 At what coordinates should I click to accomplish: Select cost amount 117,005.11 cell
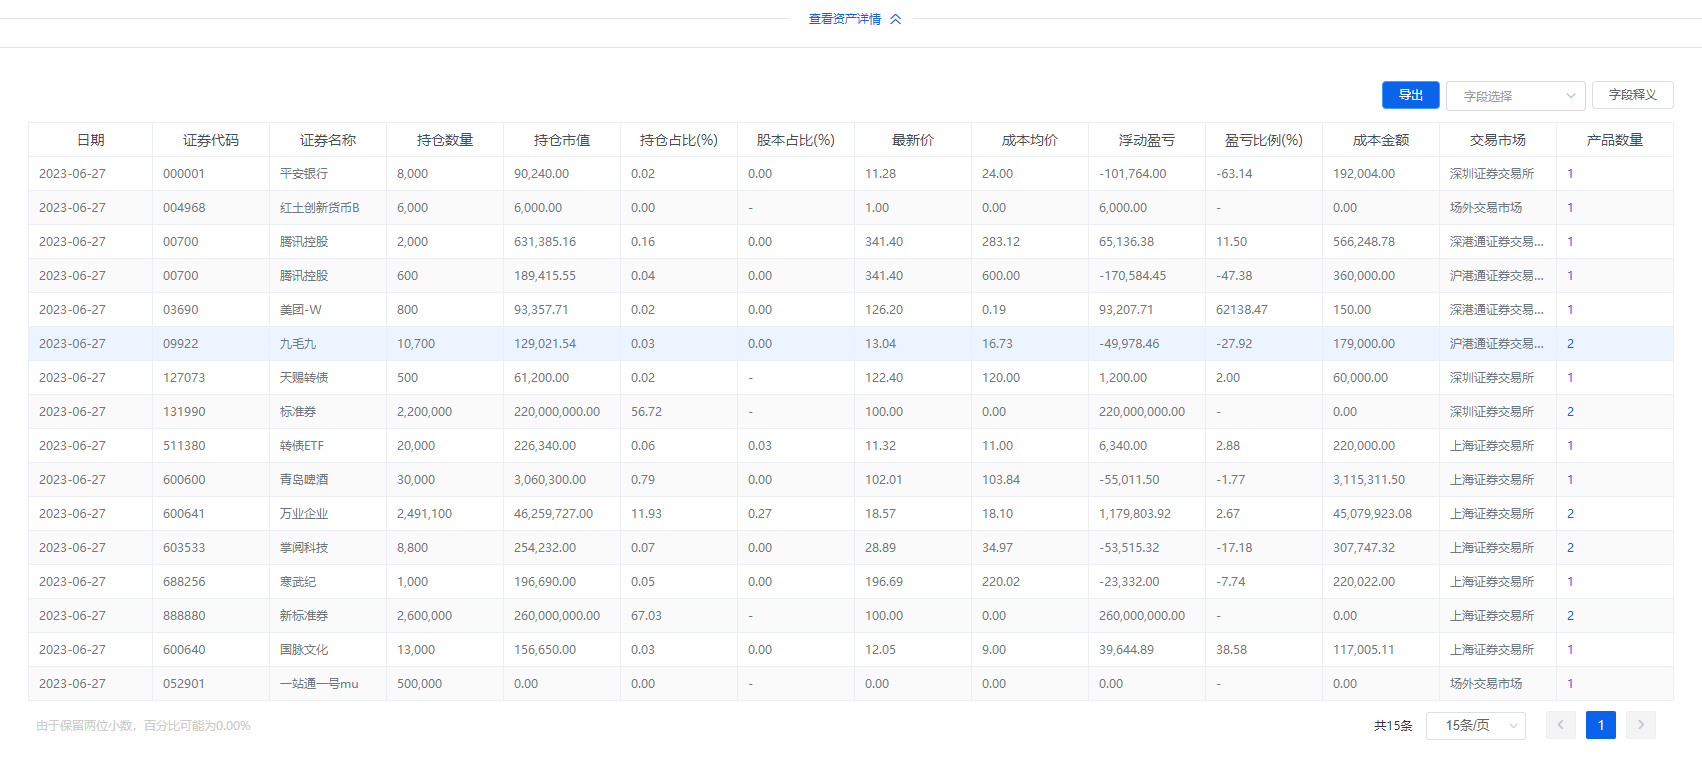[1381, 650]
